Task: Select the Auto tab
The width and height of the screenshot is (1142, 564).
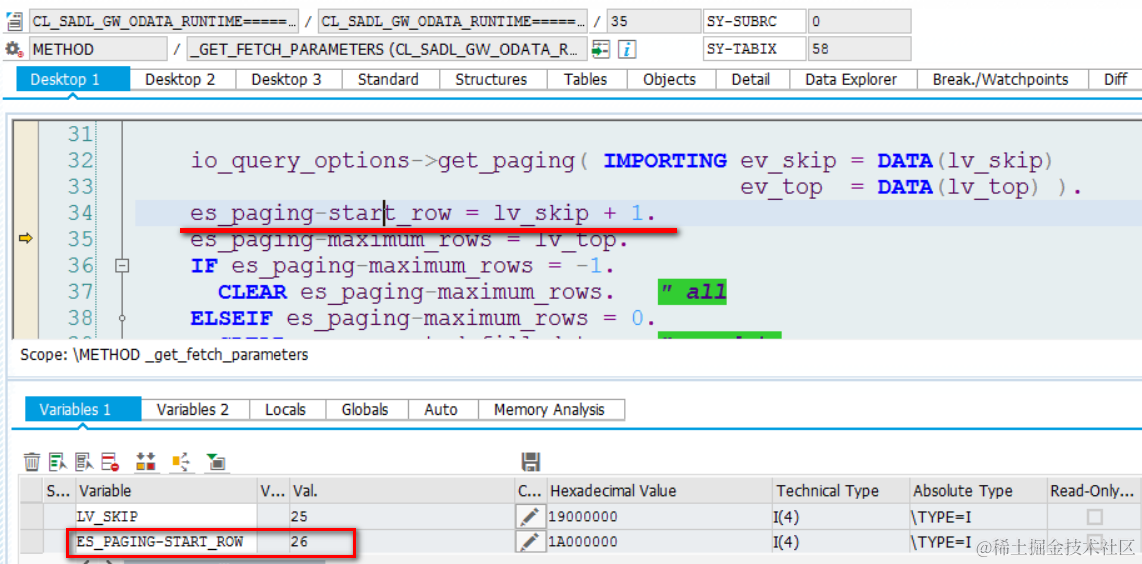Action: (x=441, y=410)
